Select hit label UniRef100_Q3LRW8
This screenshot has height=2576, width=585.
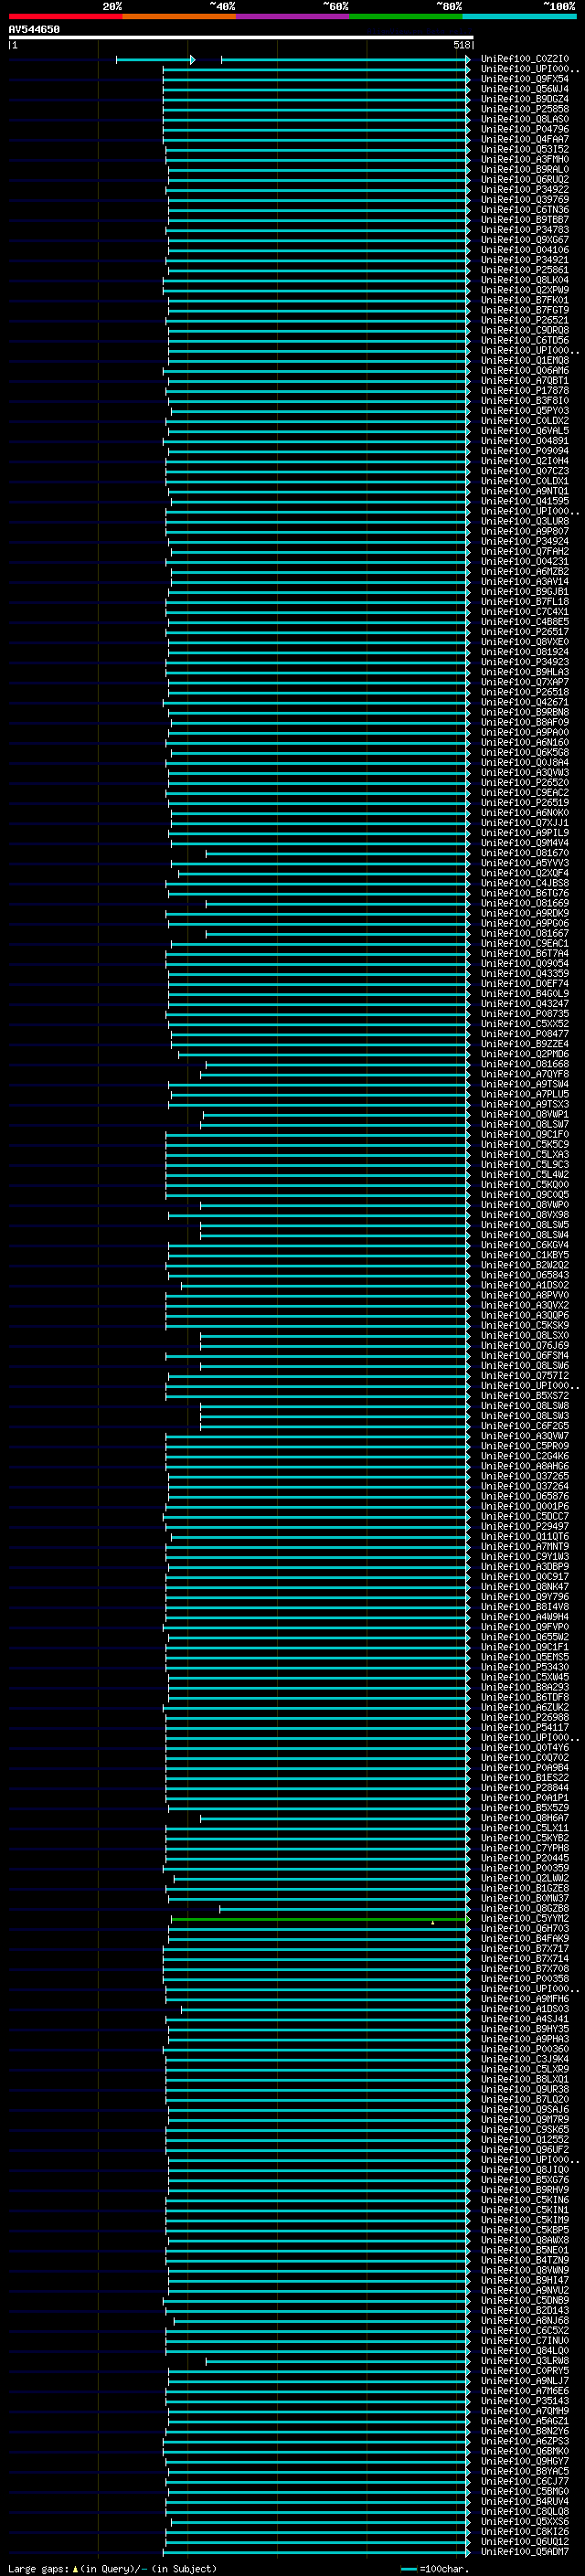click(x=525, y=2361)
